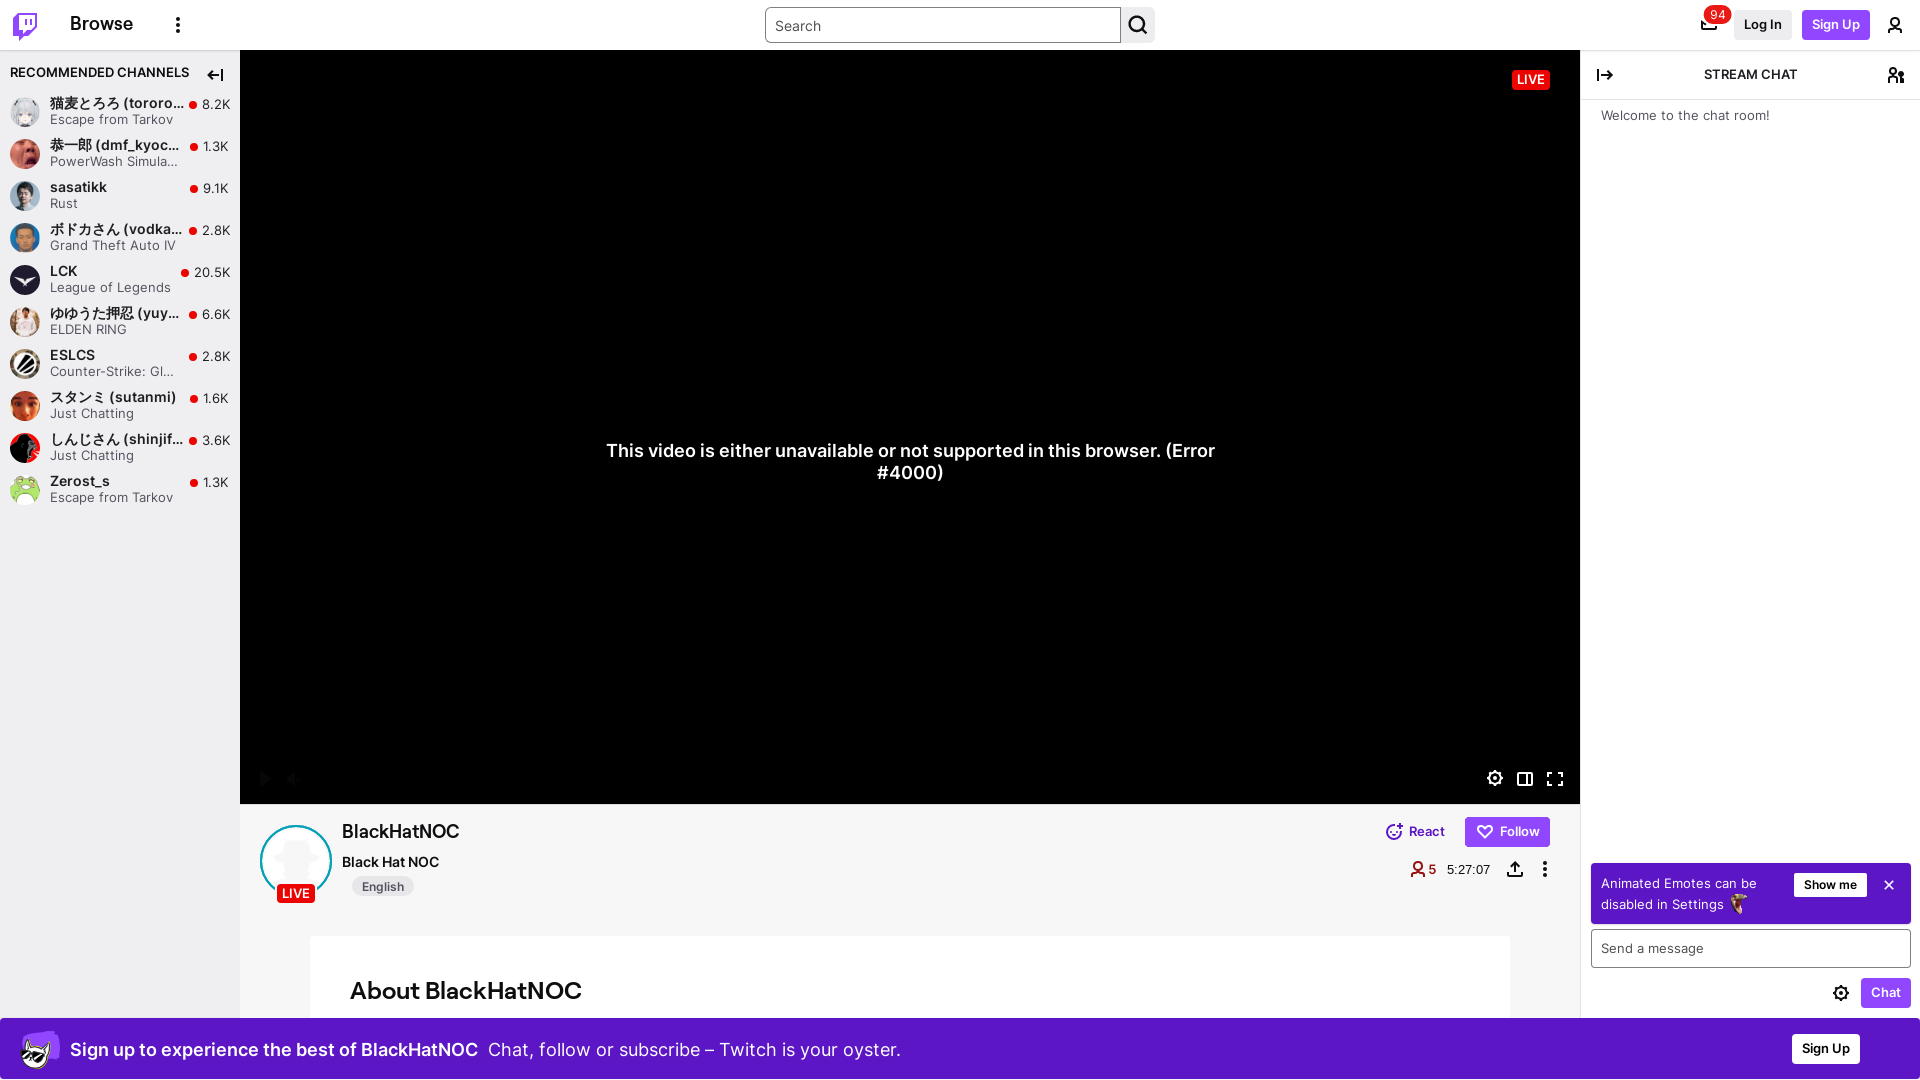The image size is (1920, 1080).
Task: Go to the ESLCS Counter-Strike channel
Action: [x=120, y=363]
